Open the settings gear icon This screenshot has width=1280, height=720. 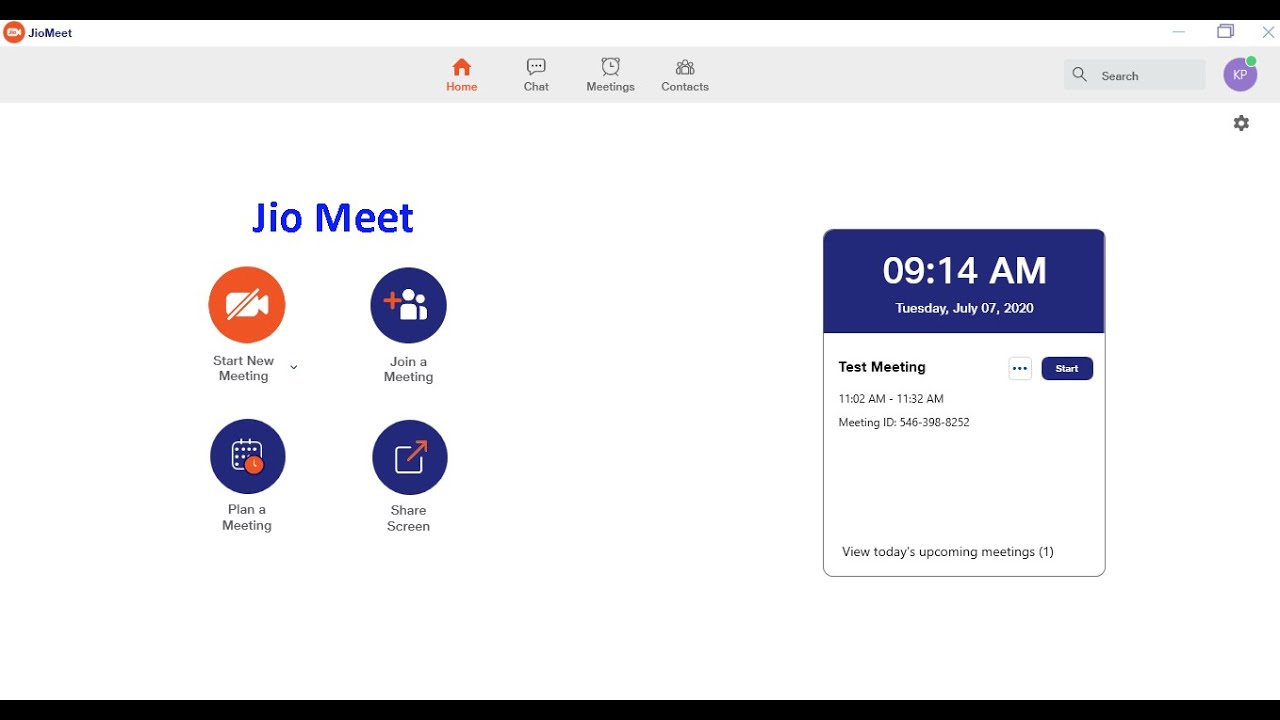(x=1241, y=123)
